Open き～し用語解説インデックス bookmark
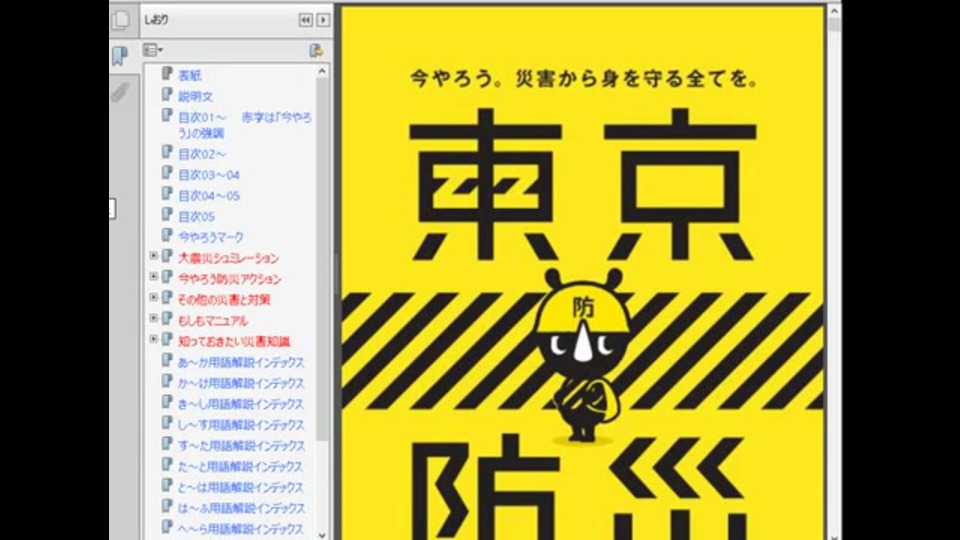This screenshot has height=540, width=960. point(241,403)
